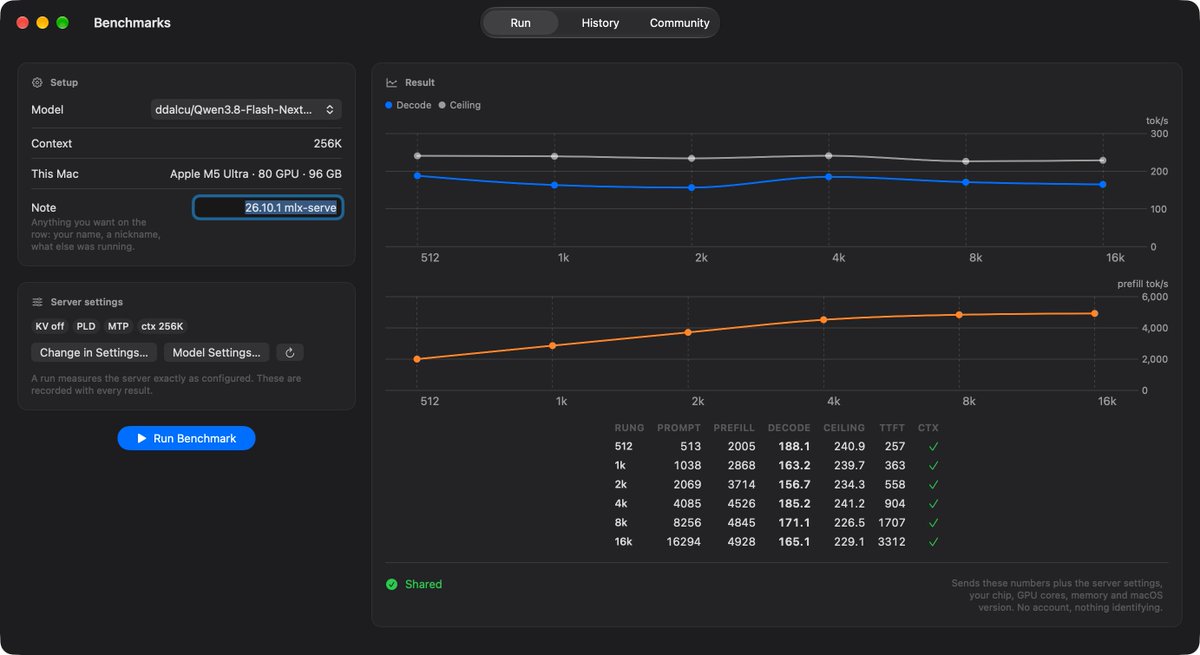Click the decode value 185.2
Image resolution: width=1200 pixels, height=655 pixels.
point(792,504)
